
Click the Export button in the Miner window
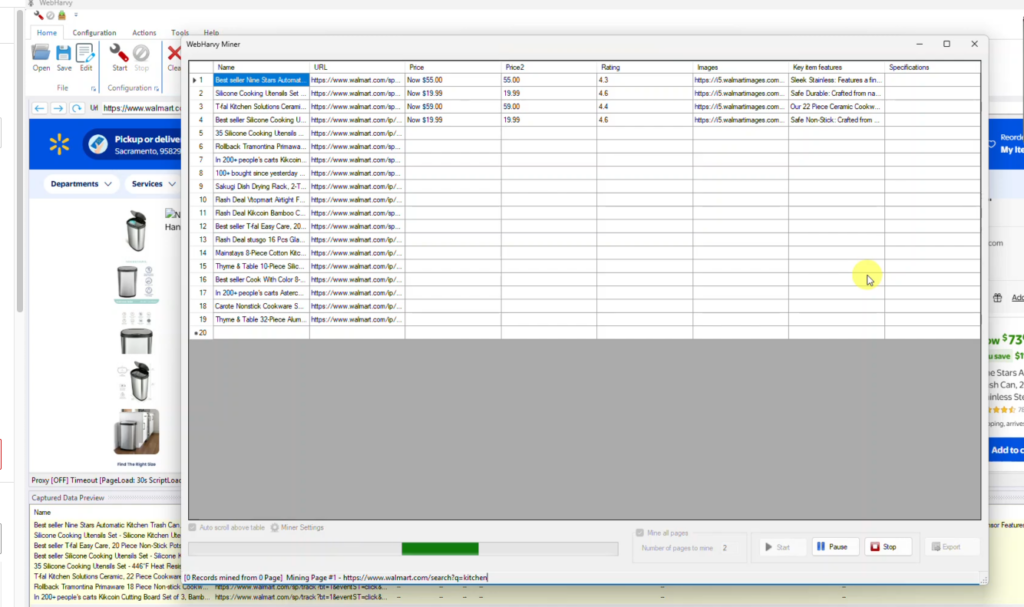(x=950, y=546)
